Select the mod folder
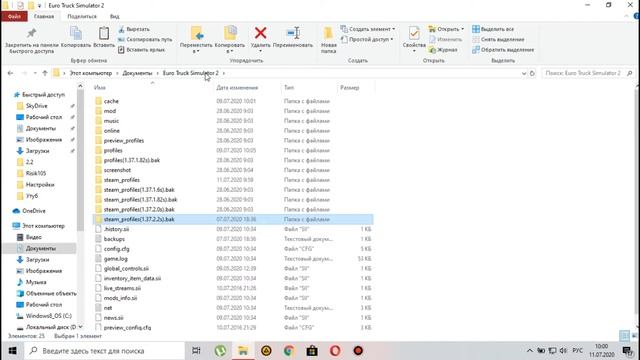 tap(110, 111)
